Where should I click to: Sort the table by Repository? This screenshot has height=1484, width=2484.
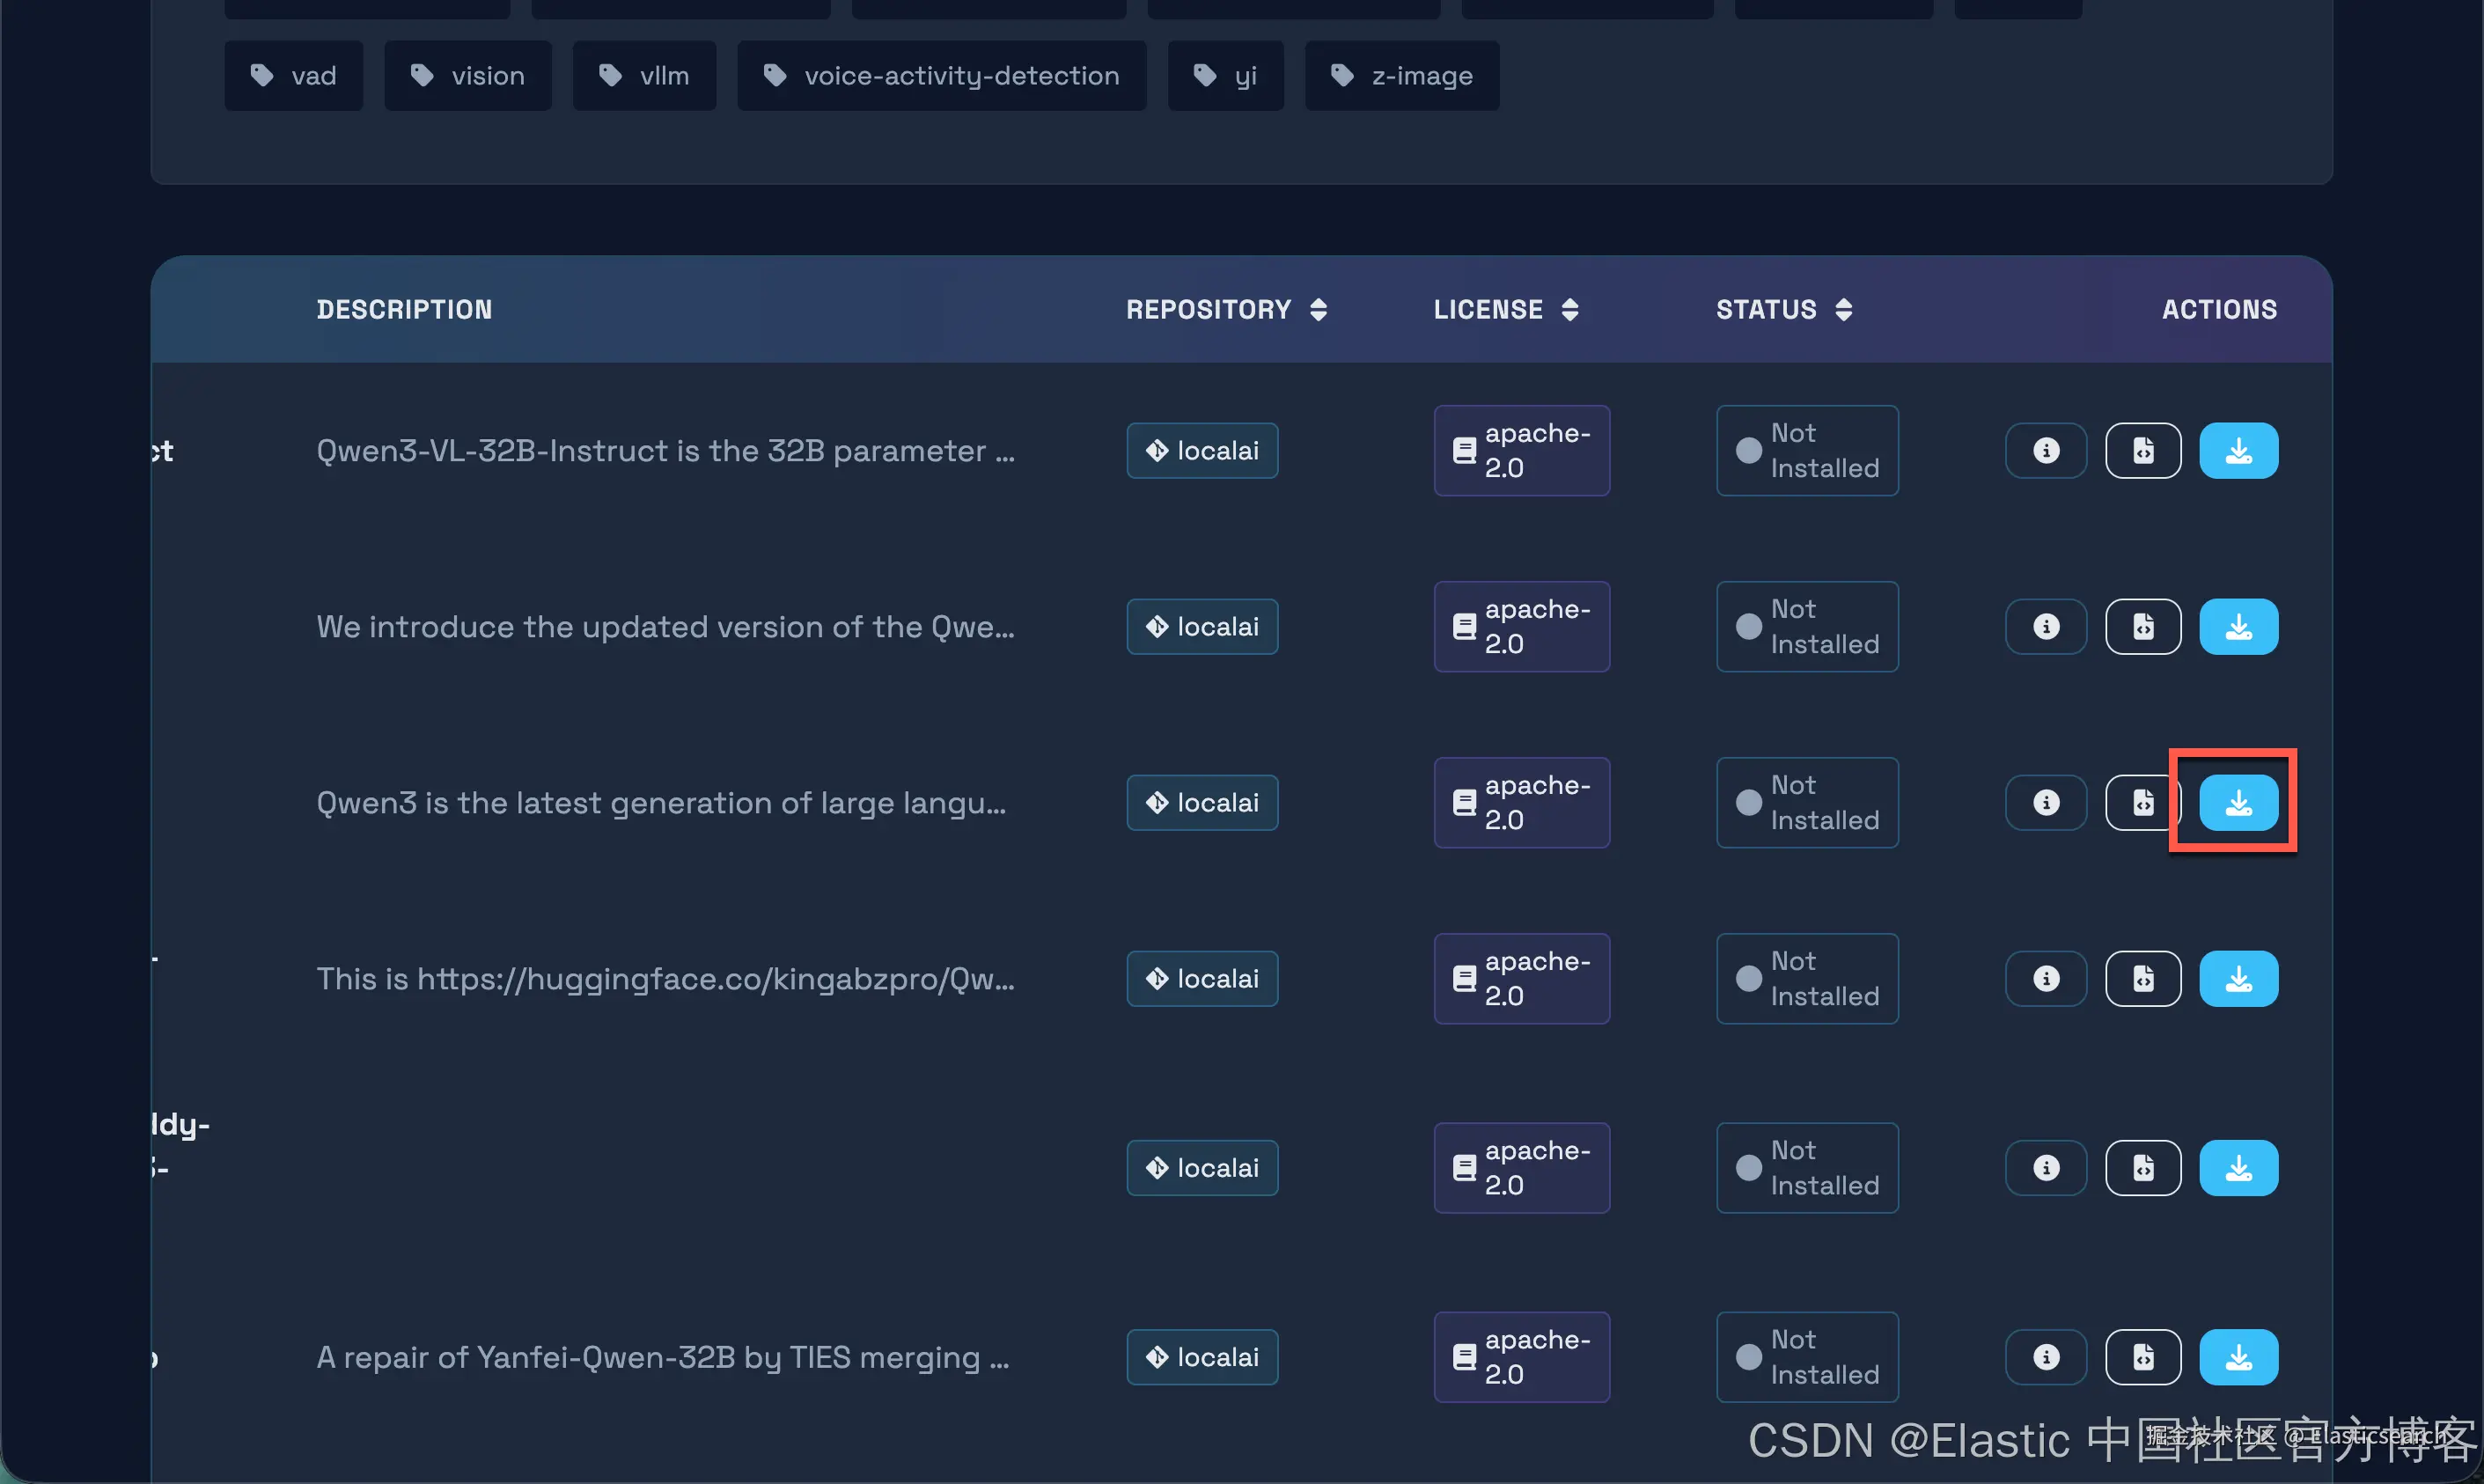coord(1226,310)
